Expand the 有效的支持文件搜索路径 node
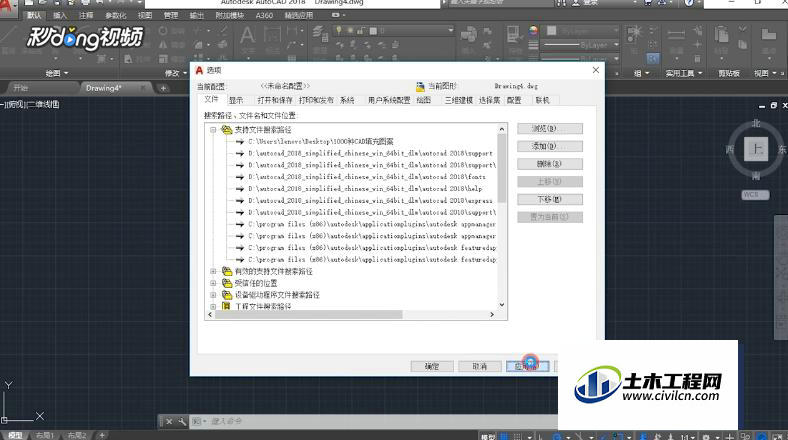788x440 pixels. click(x=213, y=271)
